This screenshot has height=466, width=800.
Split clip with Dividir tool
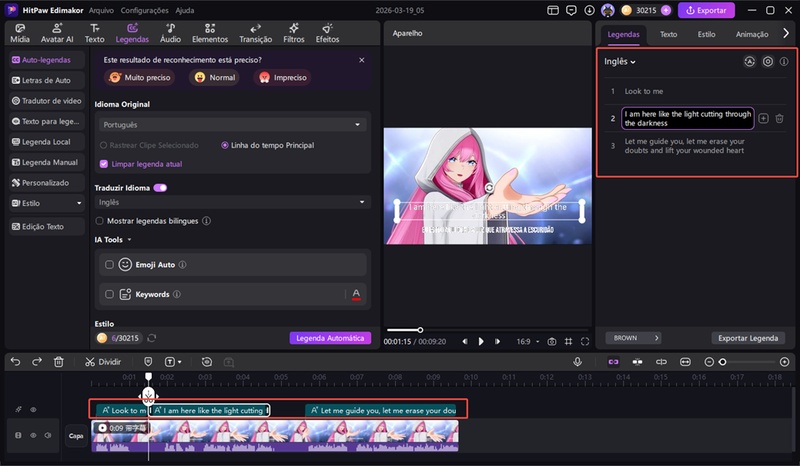pos(103,362)
